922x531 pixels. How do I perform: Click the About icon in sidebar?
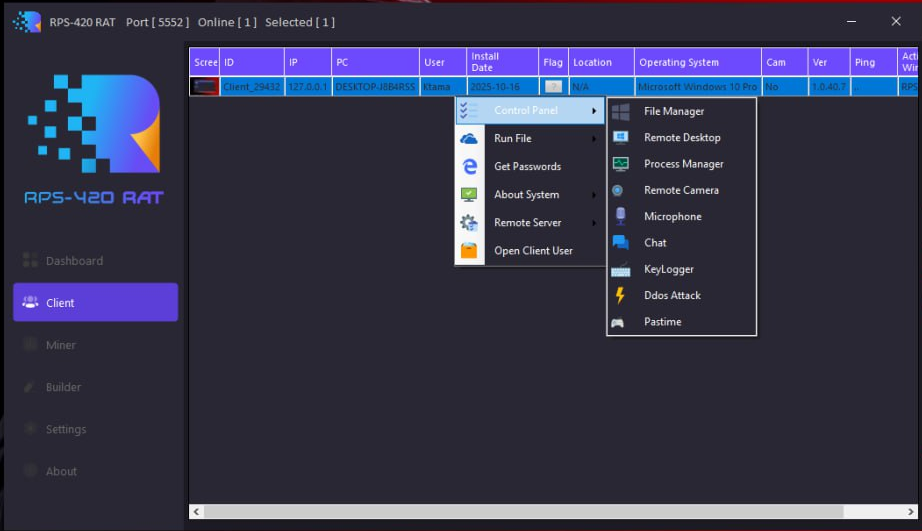(x=30, y=470)
